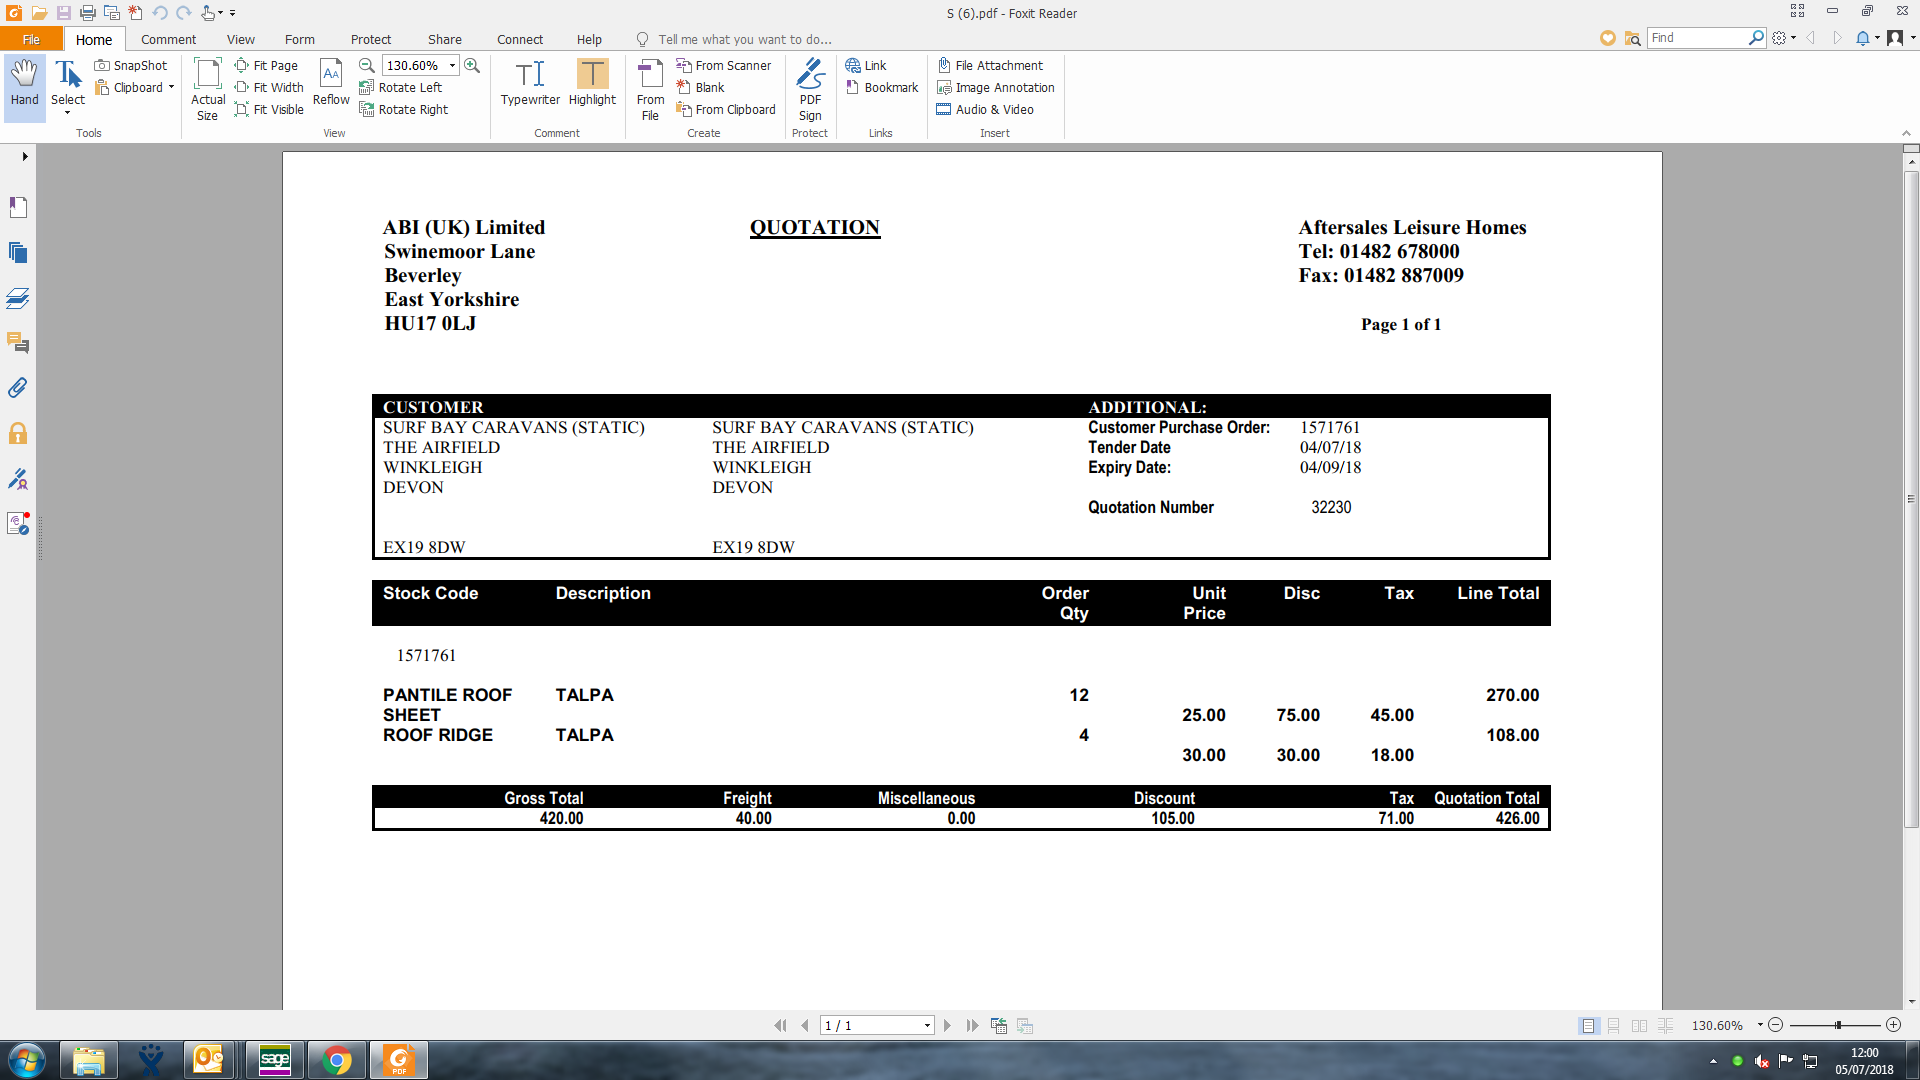
Task: Open page number dropdown in status bar
Action: pos(927,1026)
